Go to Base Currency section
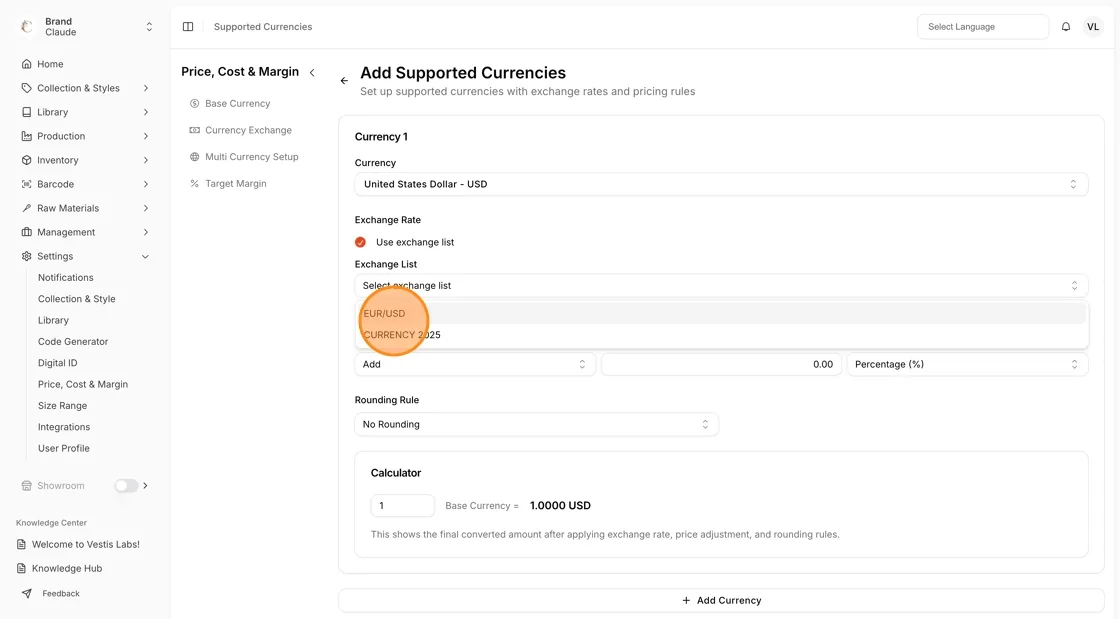This screenshot has width=1120, height=619. (237, 104)
